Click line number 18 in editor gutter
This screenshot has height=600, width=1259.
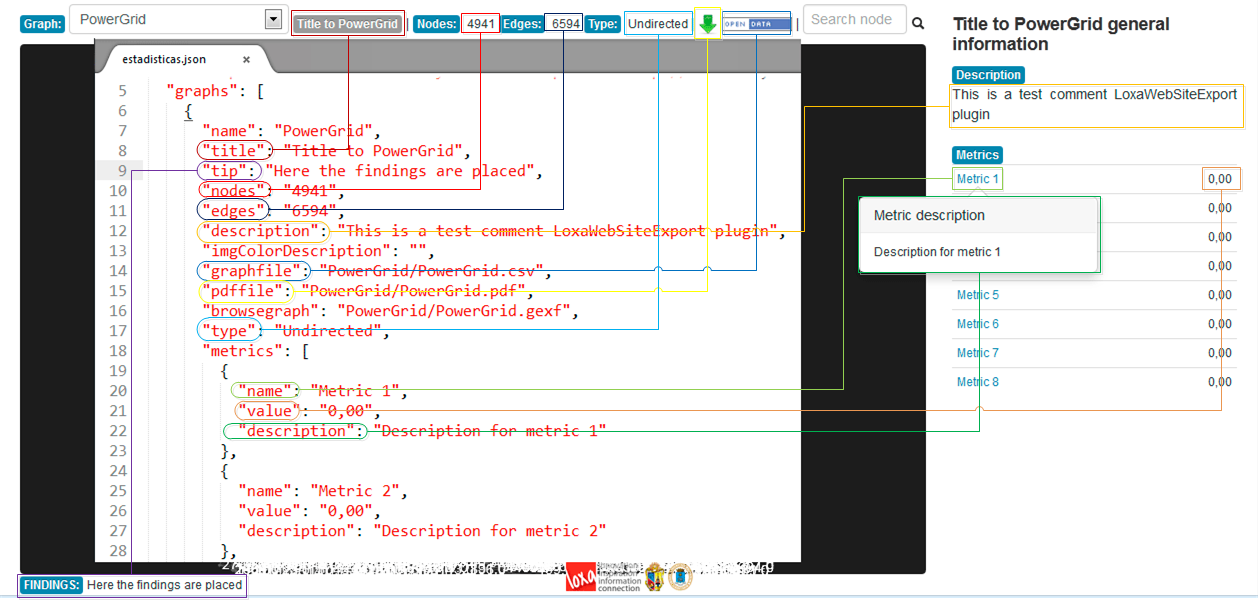(x=117, y=351)
